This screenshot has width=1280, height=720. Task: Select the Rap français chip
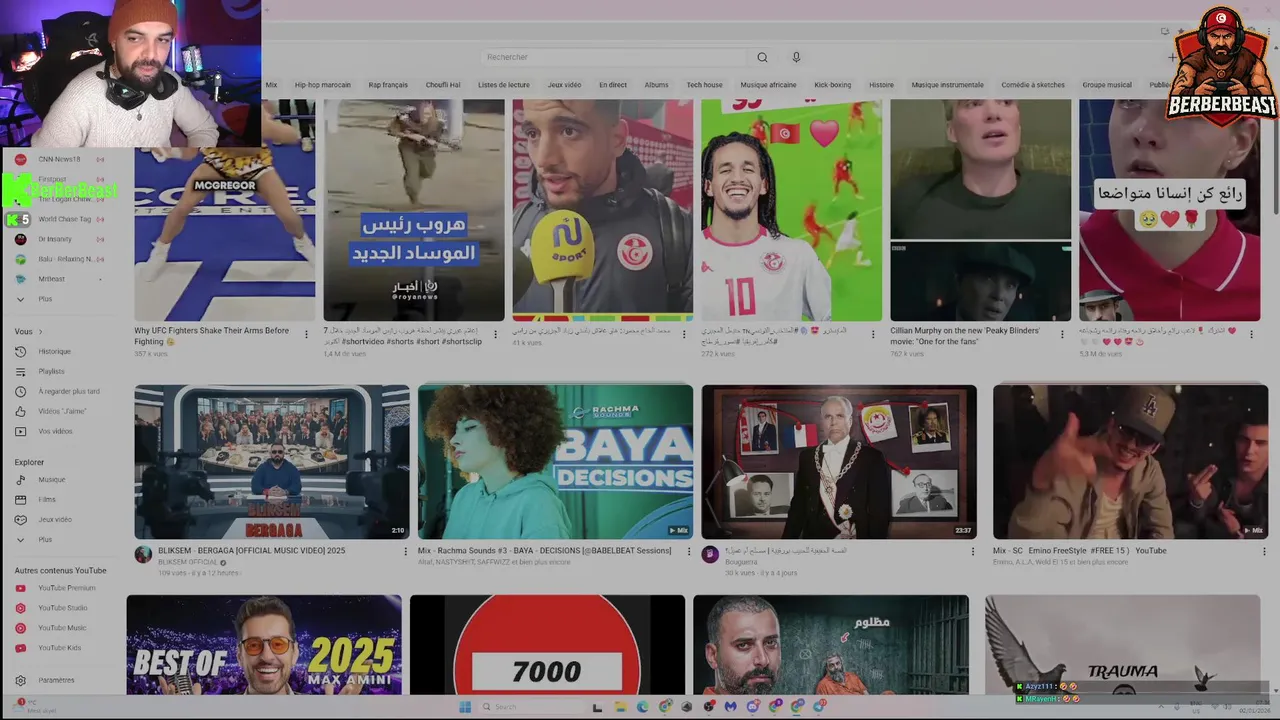coord(388,85)
